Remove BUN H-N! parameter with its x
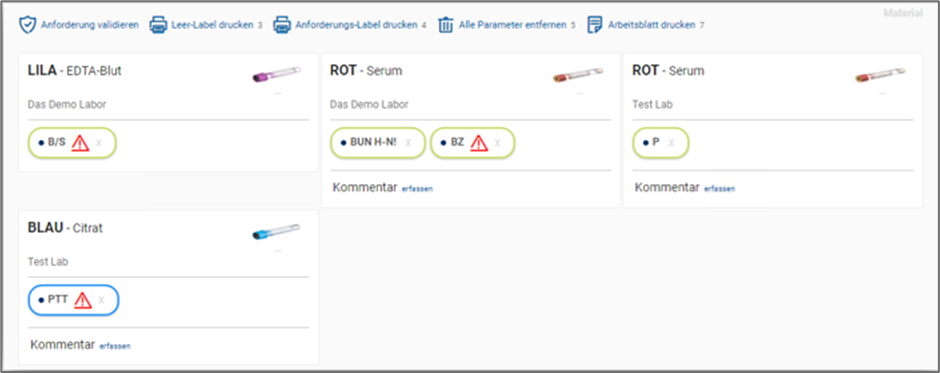This screenshot has width=940, height=373. point(408,143)
